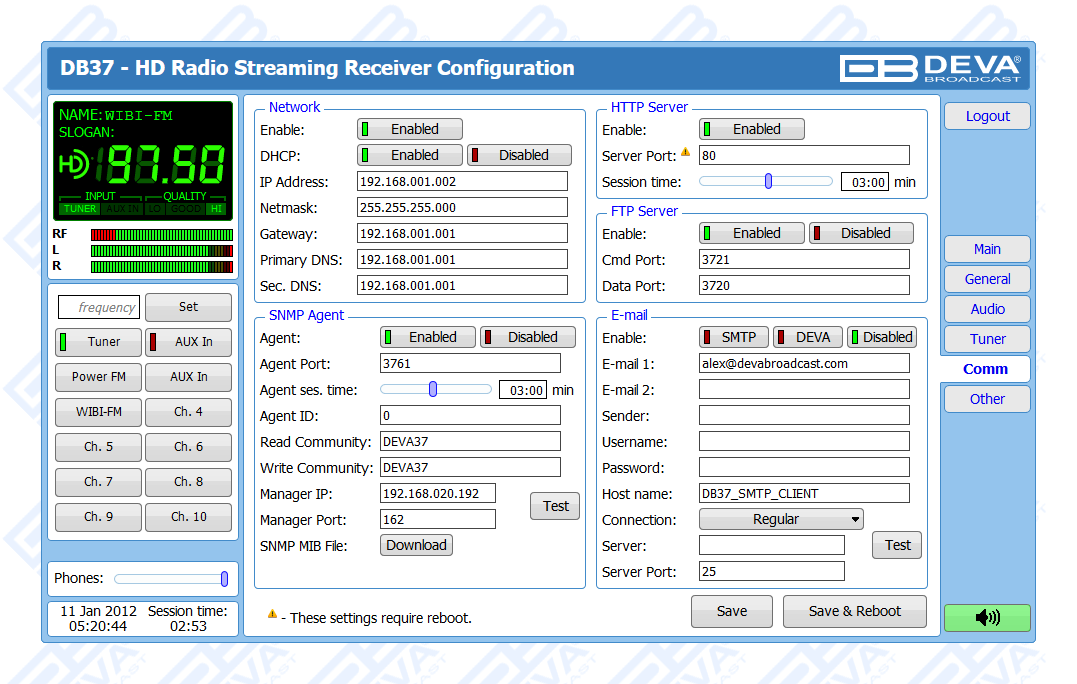Disable the FTP Server
This screenshot has height=684, width=1077.
point(861,233)
